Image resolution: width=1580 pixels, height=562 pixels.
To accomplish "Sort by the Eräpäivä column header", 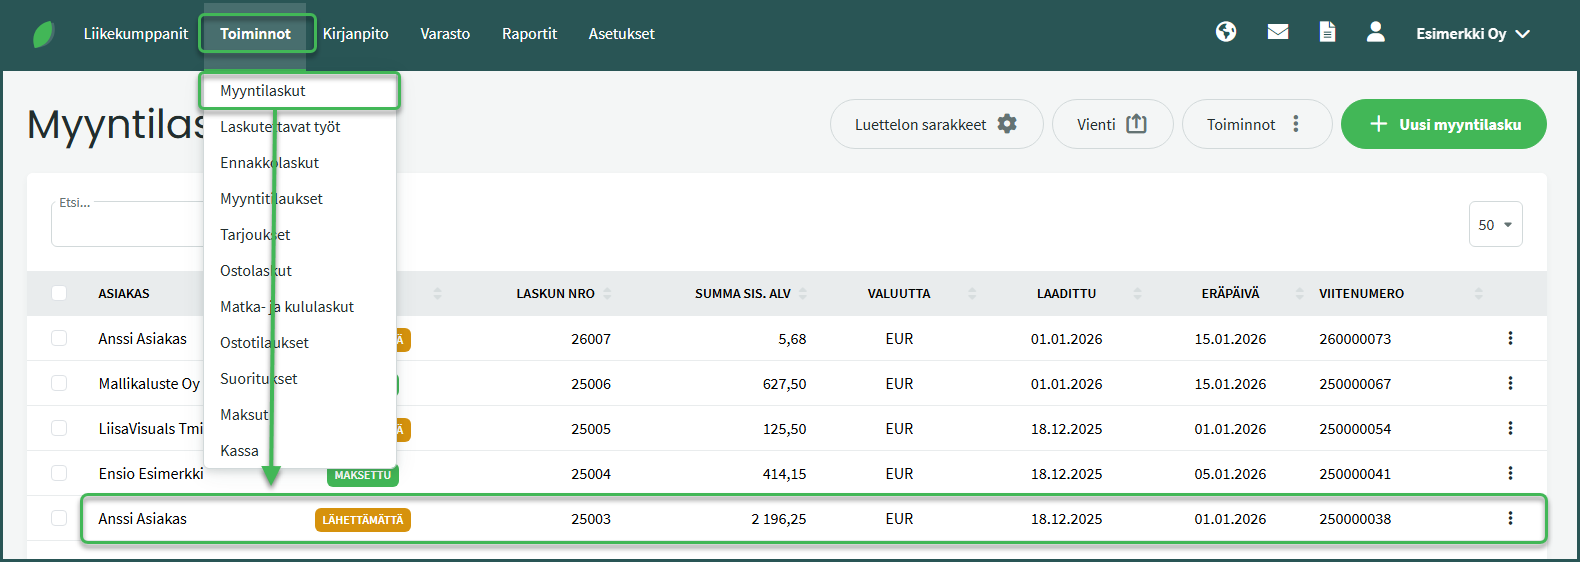I will [1230, 294].
